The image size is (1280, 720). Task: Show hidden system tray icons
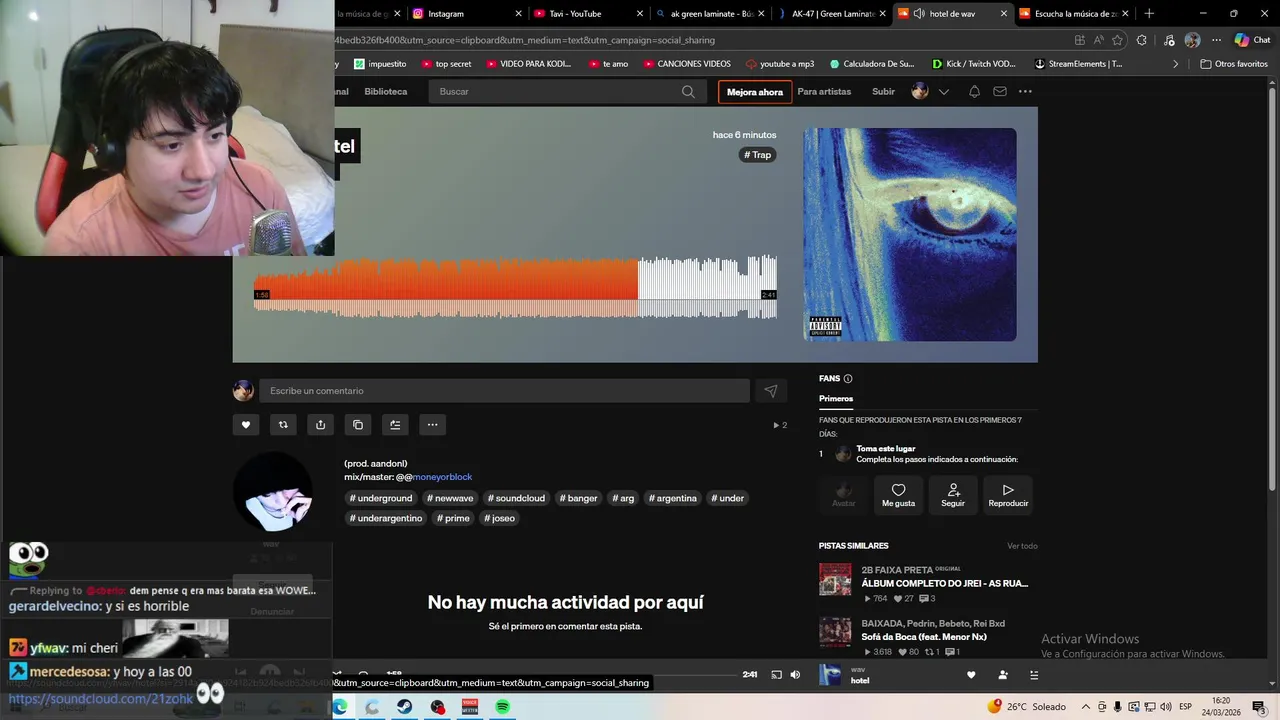(x=1086, y=707)
